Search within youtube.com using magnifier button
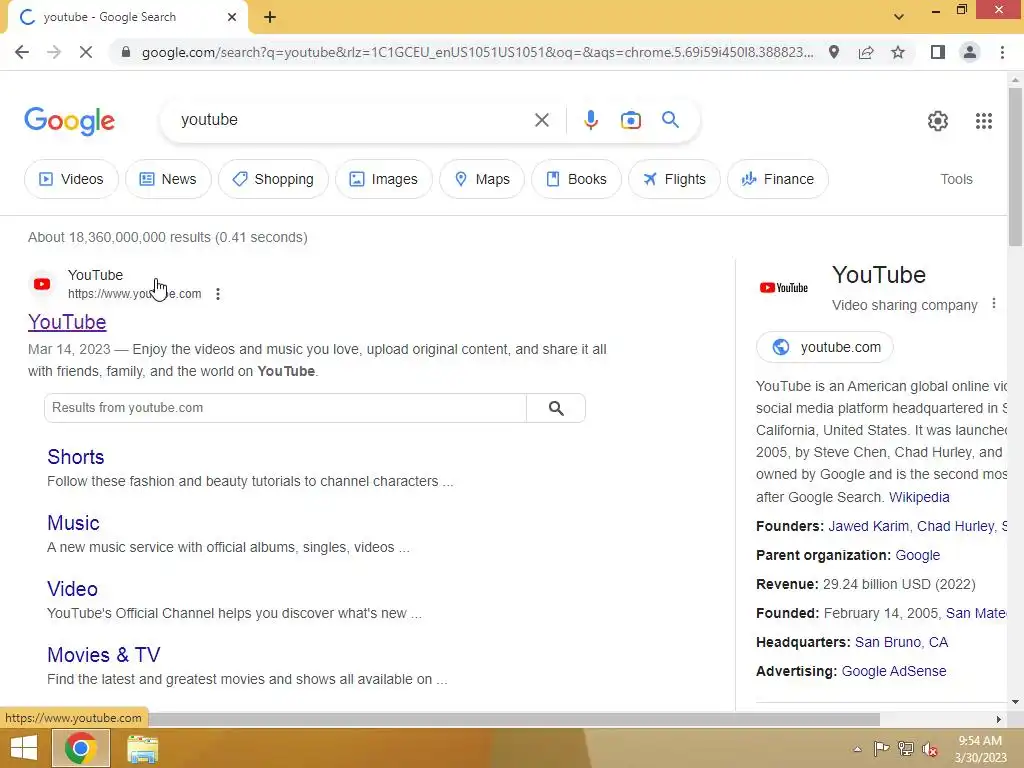Image resolution: width=1024 pixels, height=768 pixels. coord(556,408)
